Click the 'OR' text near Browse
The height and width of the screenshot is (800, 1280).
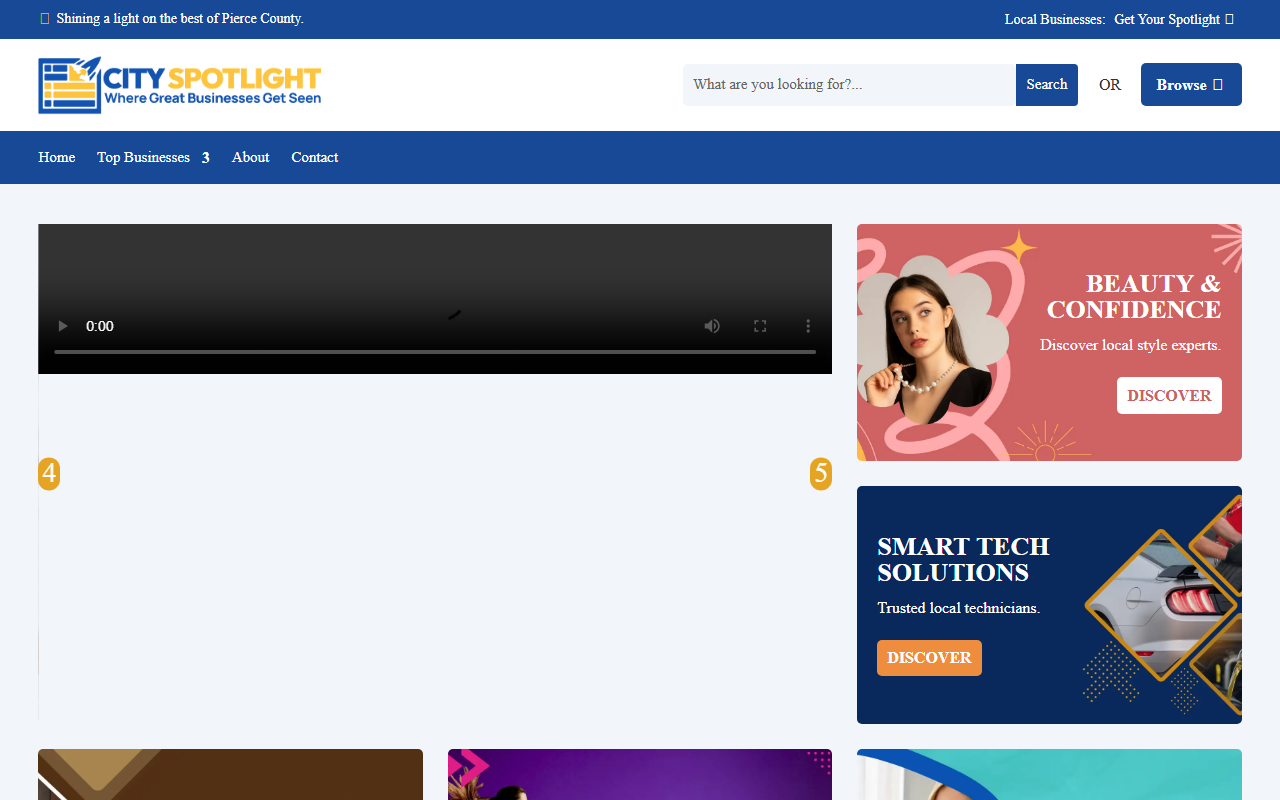pyautogui.click(x=1110, y=85)
